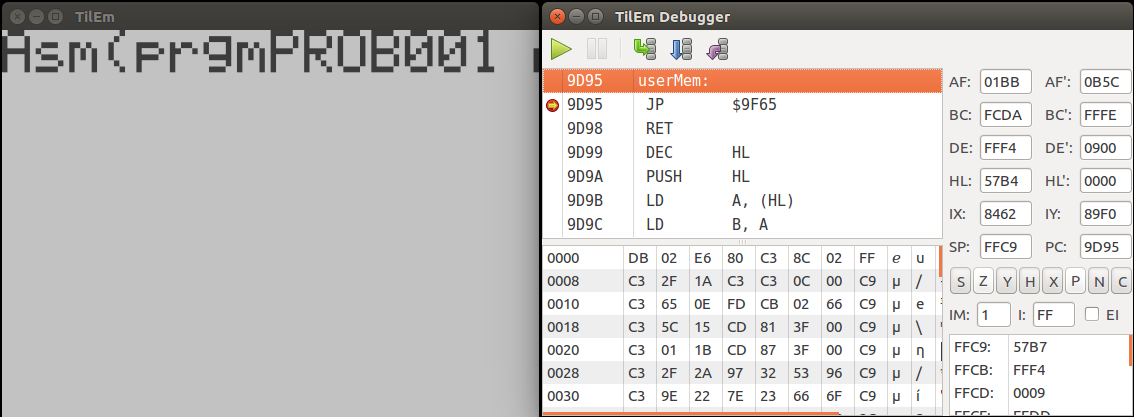
Task: Minimize the TilEm Debugger window
Action: (x=576, y=16)
